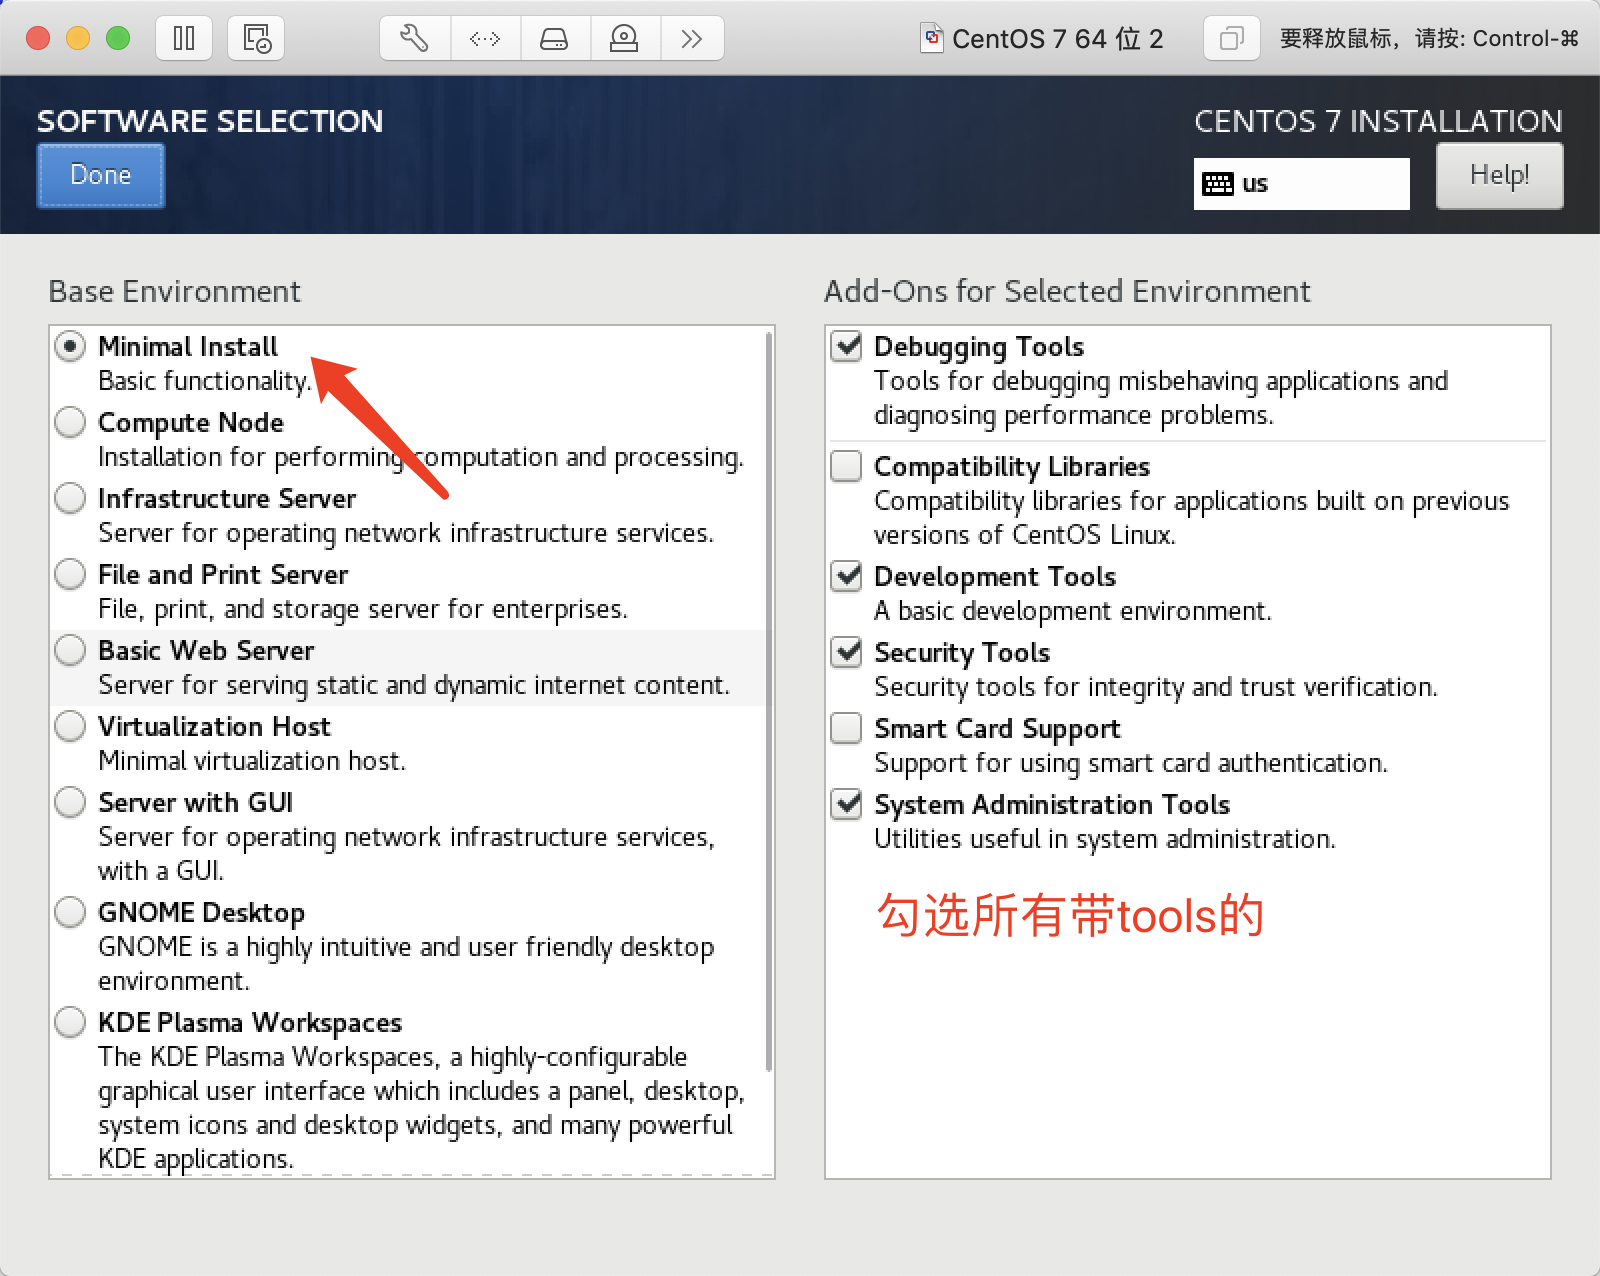The image size is (1600, 1276).
Task: Uncheck the Debugging Tools add-on
Action: [847, 347]
